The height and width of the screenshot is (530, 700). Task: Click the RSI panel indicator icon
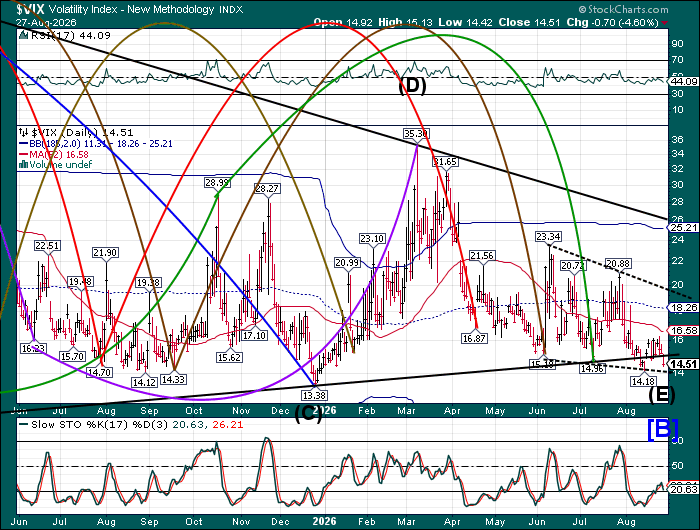[23, 35]
